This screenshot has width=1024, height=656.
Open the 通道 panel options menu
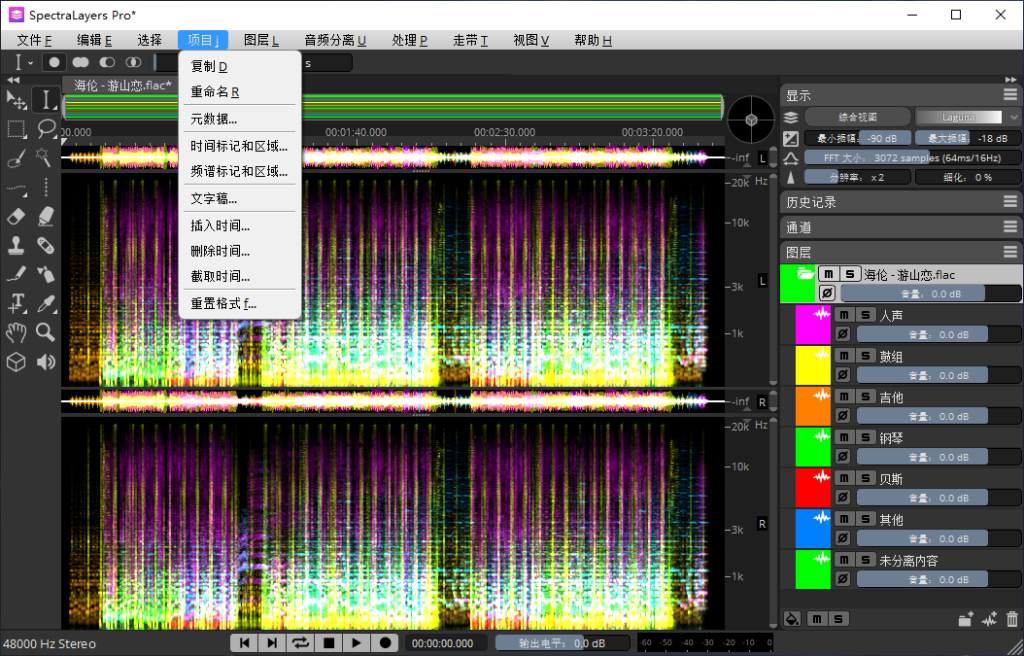click(x=1011, y=227)
